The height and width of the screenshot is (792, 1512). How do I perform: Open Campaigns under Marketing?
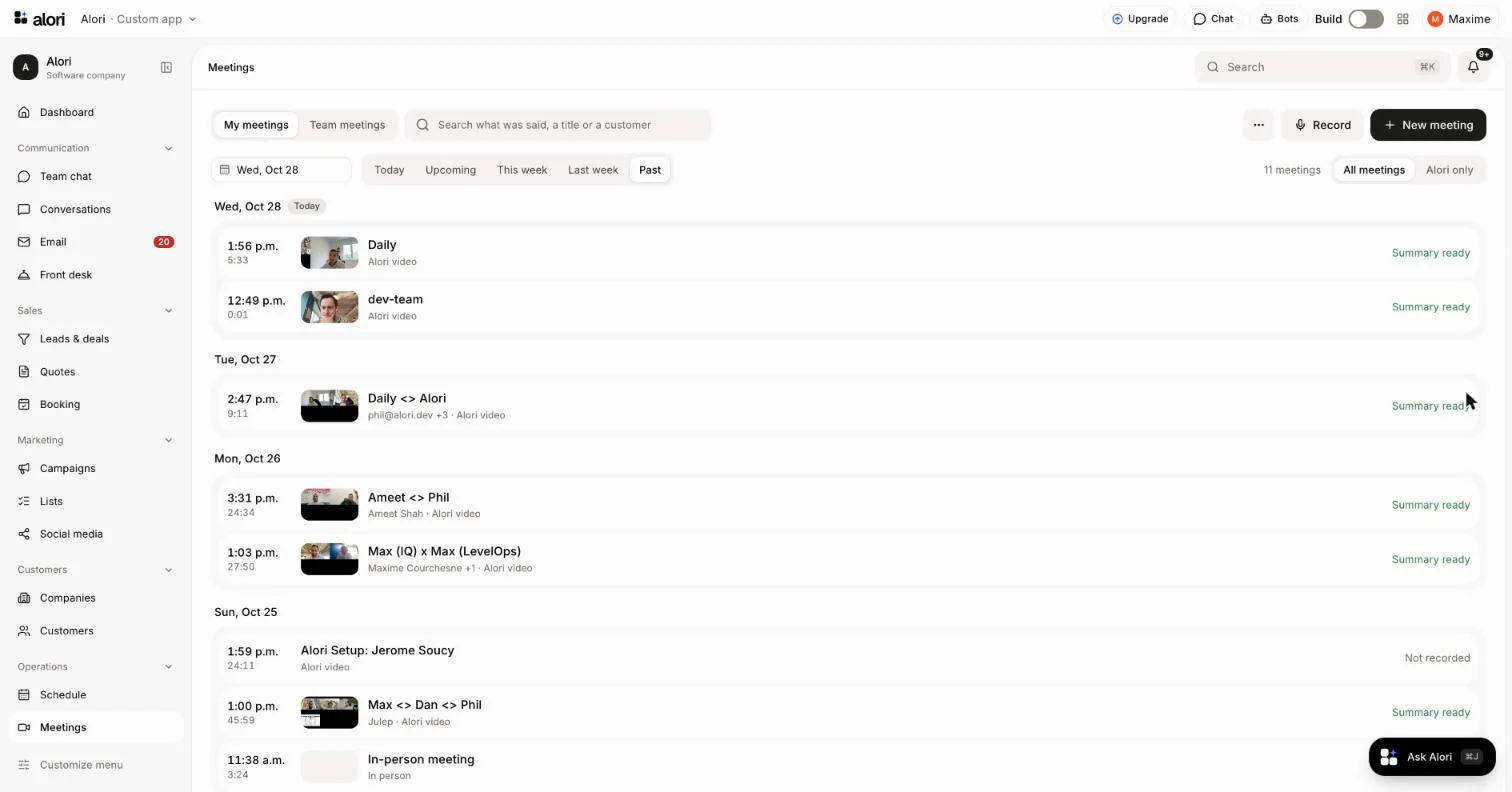[x=95, y=468]
